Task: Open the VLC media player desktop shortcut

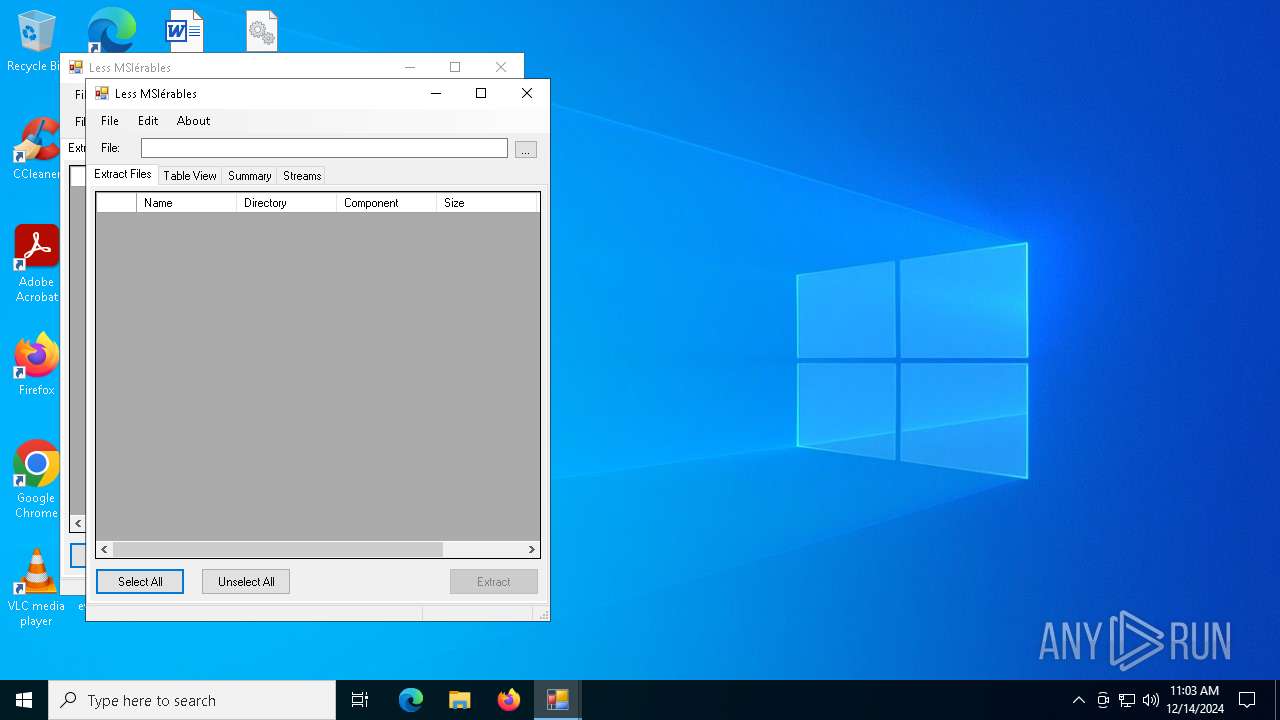Action: [36, 588]
